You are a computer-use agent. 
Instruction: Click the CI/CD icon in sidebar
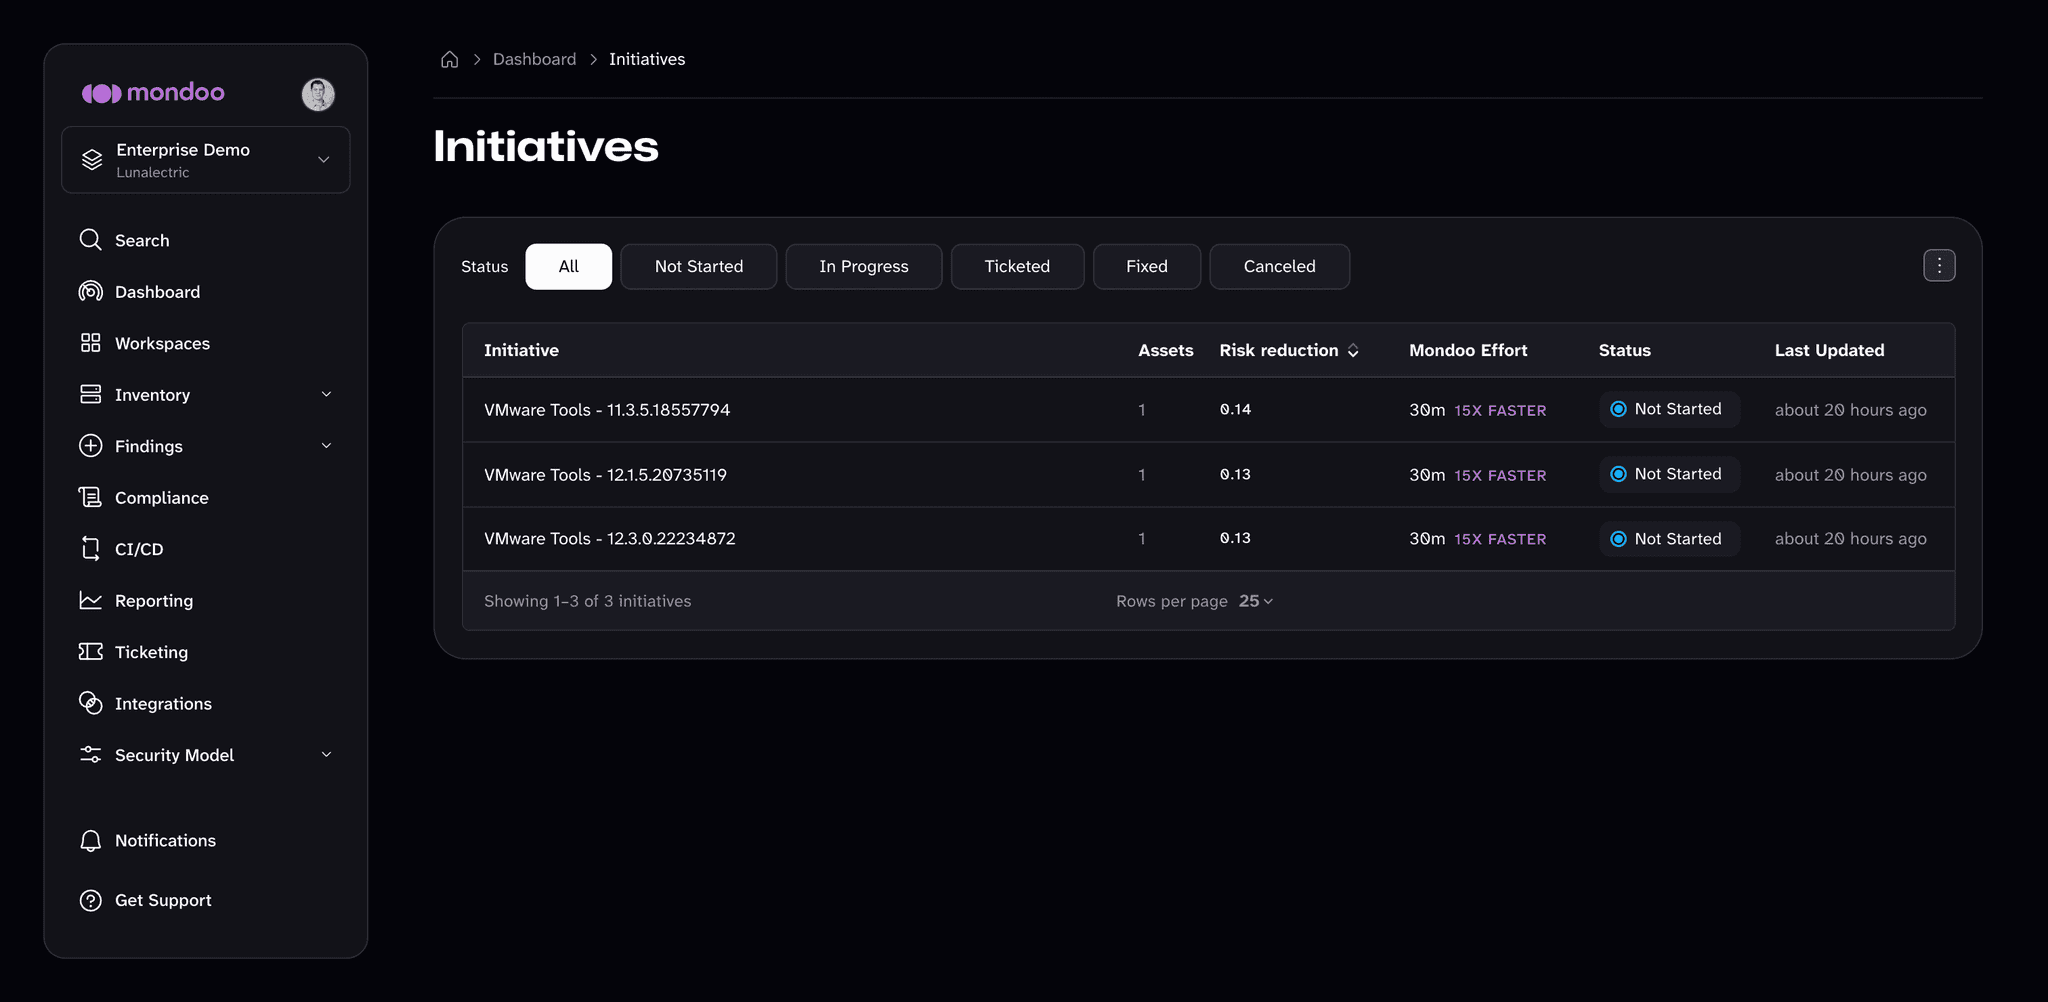(x=90, y=549)
